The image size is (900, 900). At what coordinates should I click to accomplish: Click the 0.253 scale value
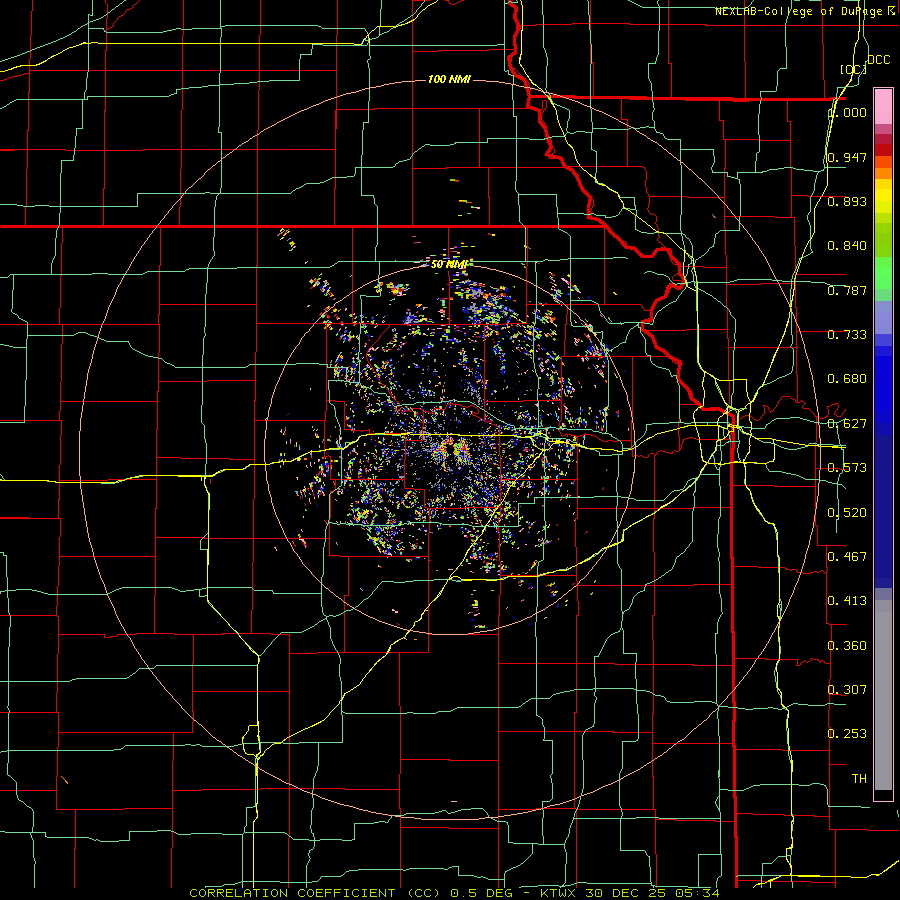(x=847, y=734)
